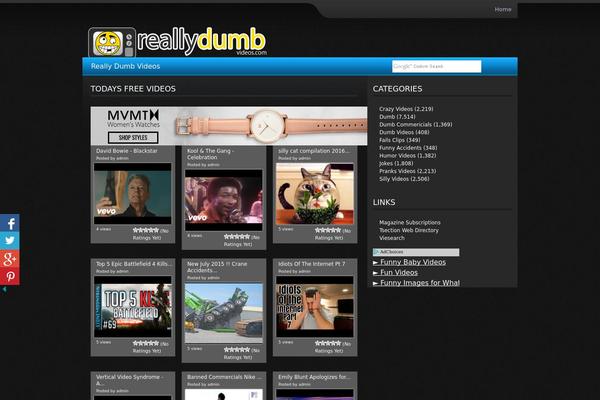Open the Really Dumb Videos nav link
This screenshot has height=400, width=600.
point(126,66)
